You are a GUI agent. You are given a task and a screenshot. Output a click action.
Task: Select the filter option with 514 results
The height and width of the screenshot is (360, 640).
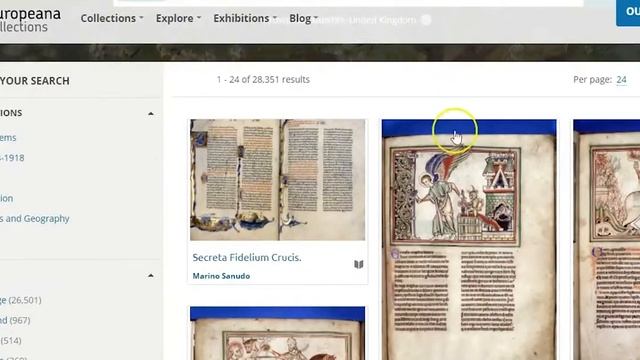[11, 340]
